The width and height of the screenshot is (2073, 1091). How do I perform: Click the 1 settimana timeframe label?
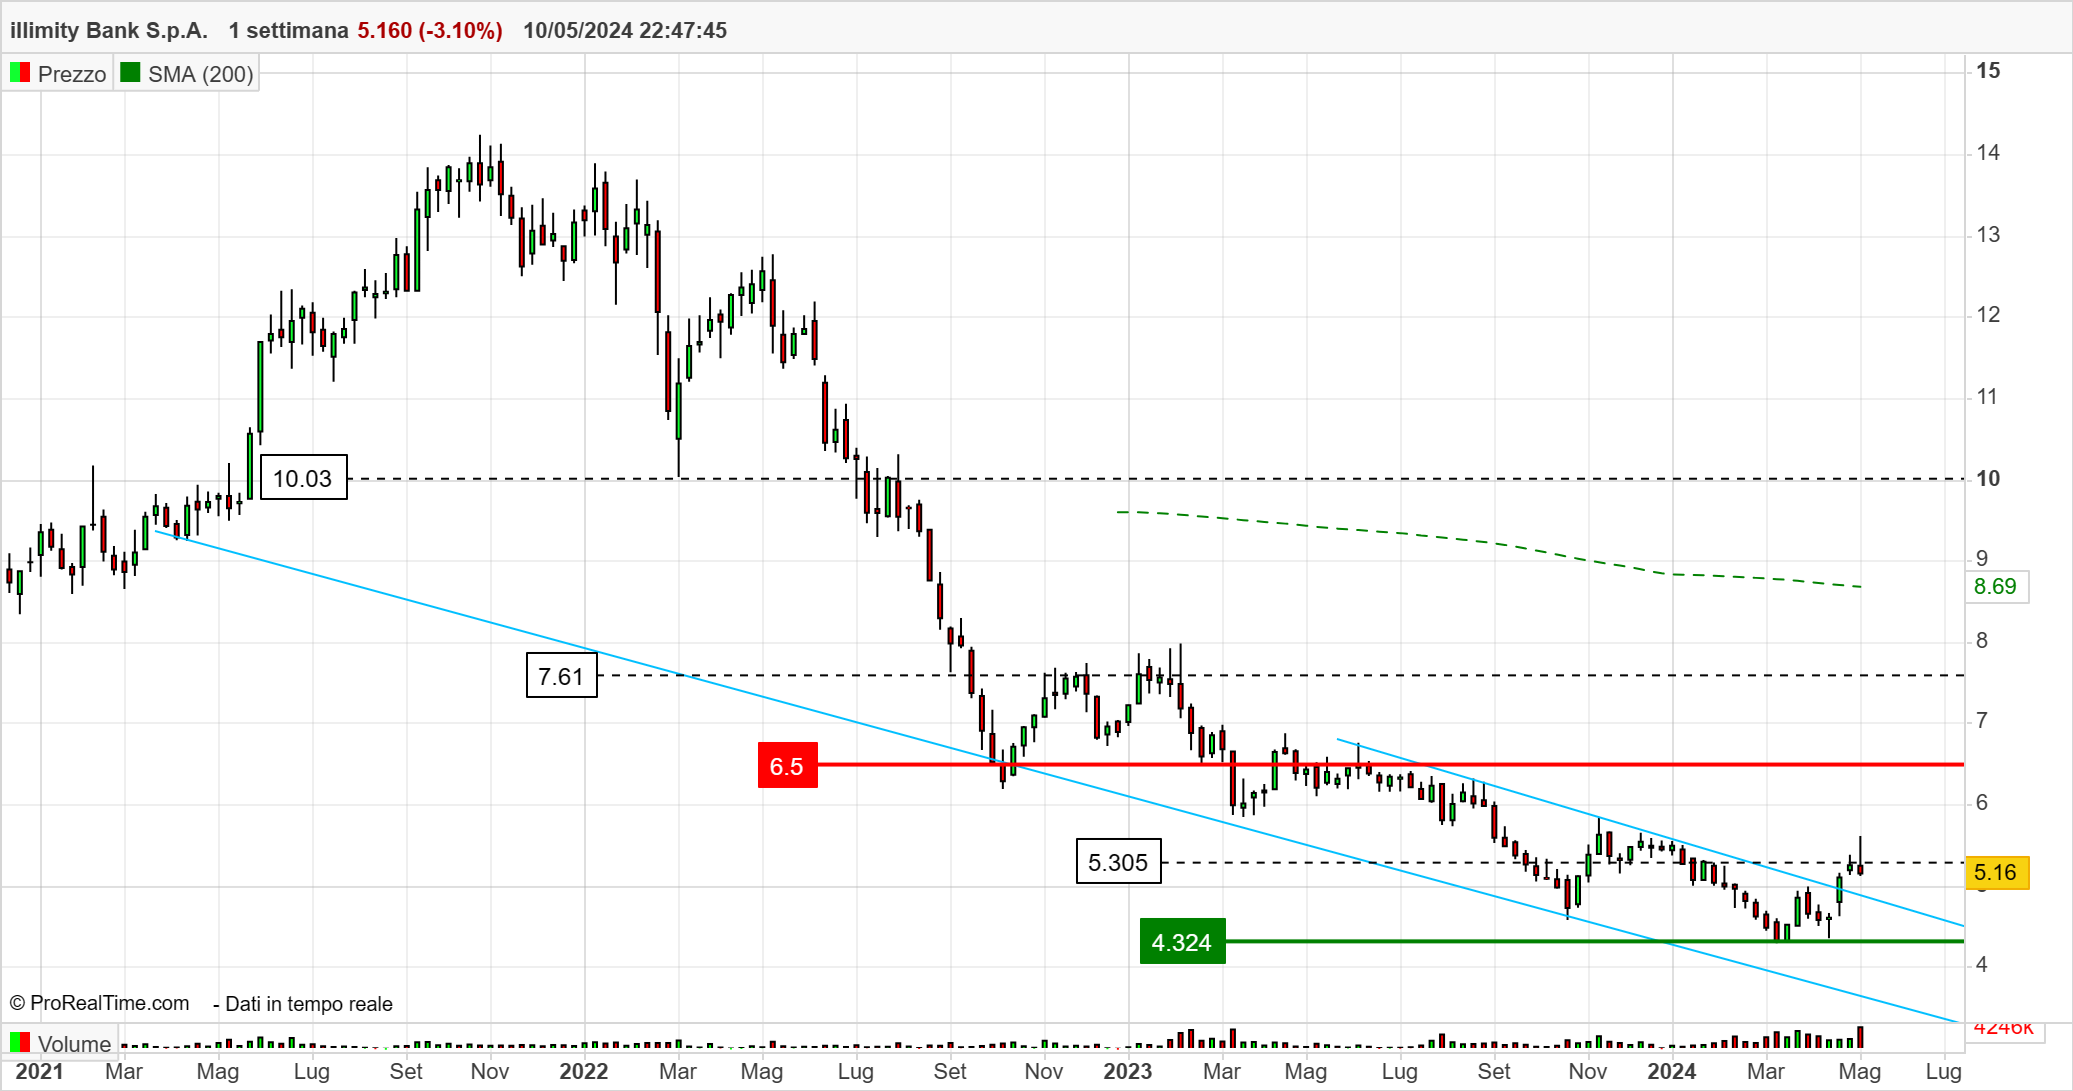tap(288, 30)
